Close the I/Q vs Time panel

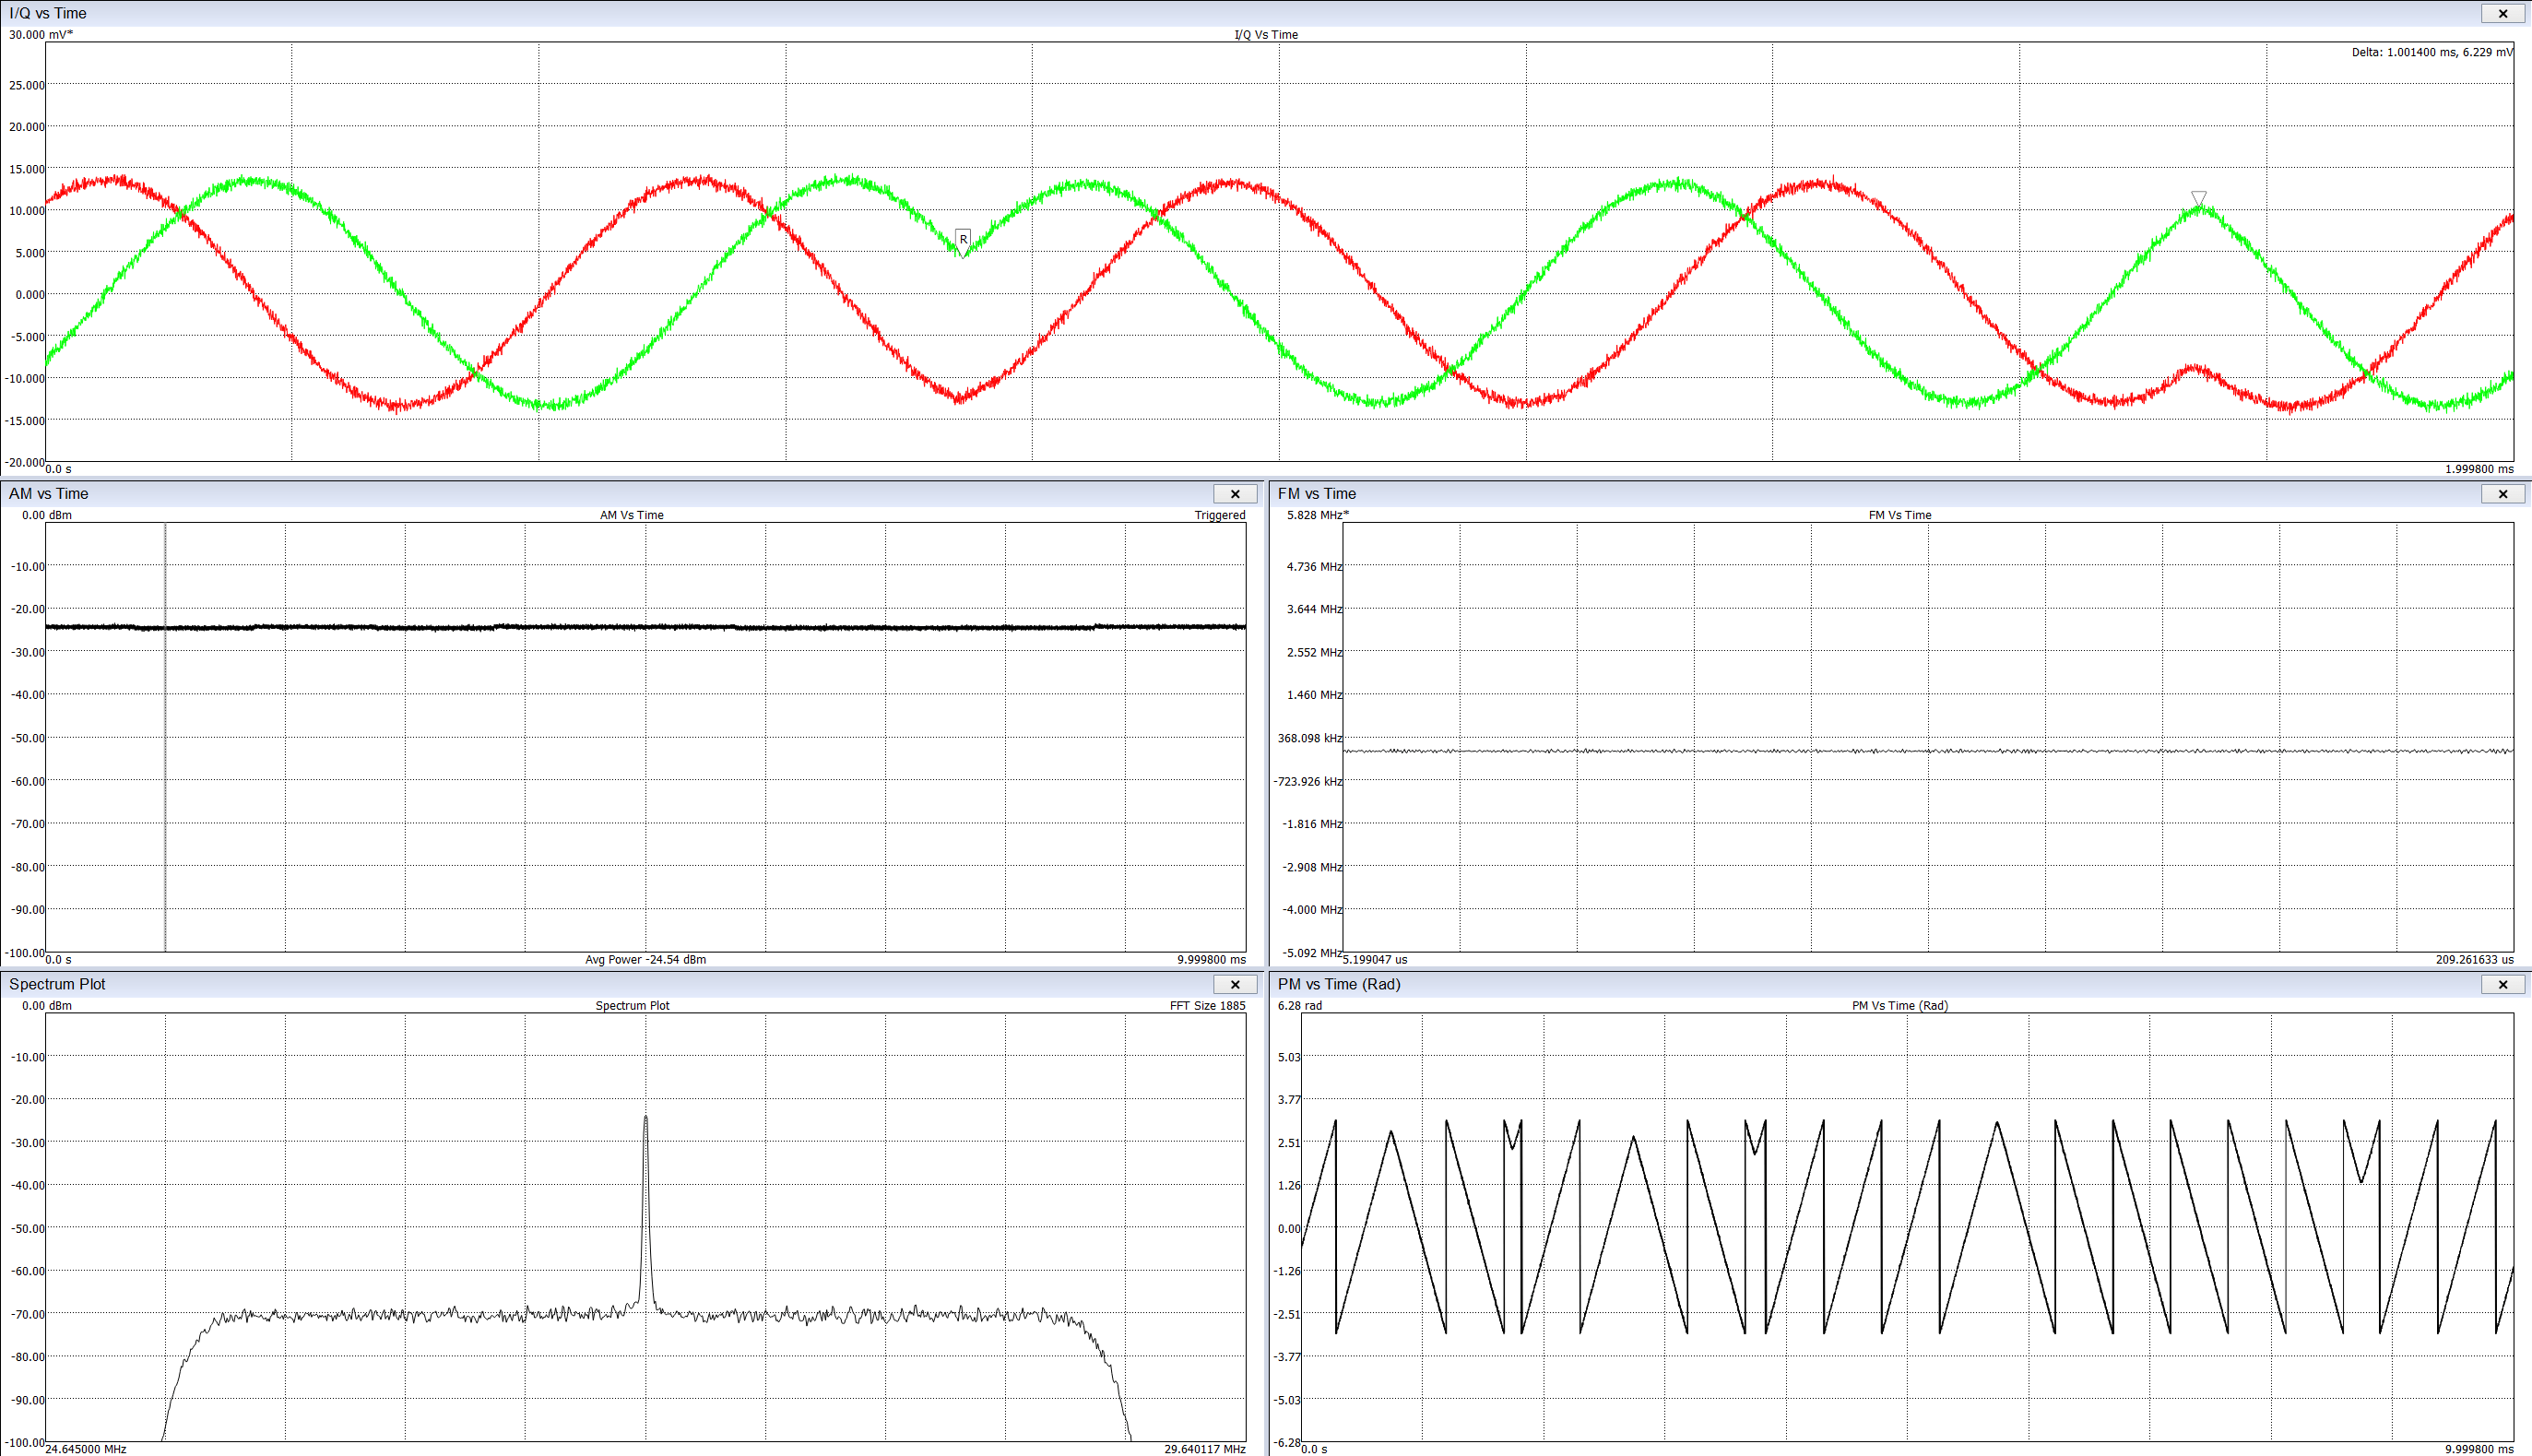(2502, 13)
